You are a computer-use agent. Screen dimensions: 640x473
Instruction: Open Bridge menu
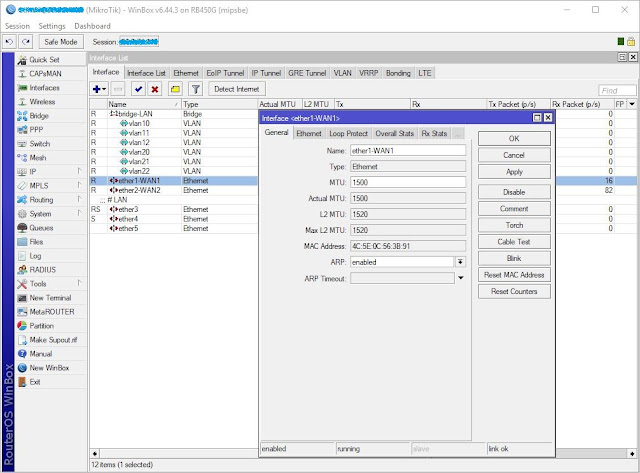click(x=39, y=116)
